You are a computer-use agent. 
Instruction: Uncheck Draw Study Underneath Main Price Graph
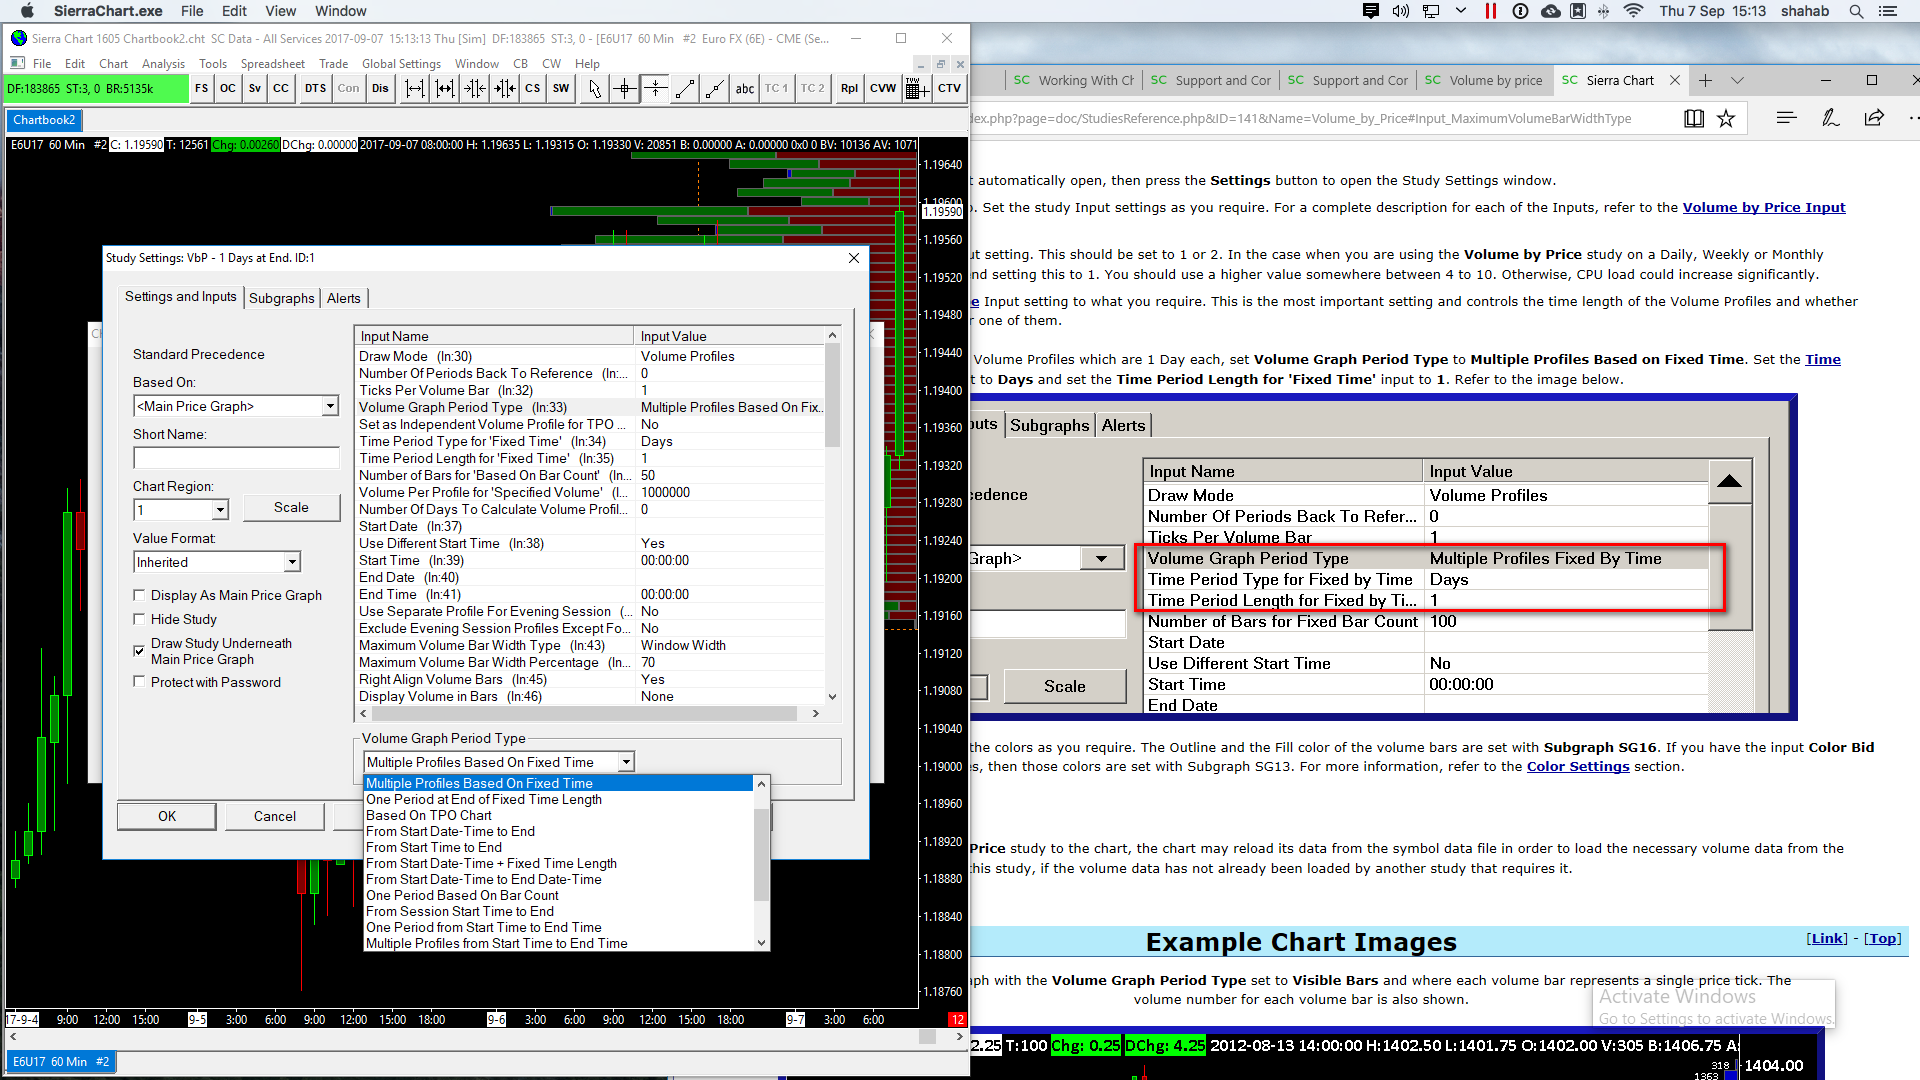point(139,651)
